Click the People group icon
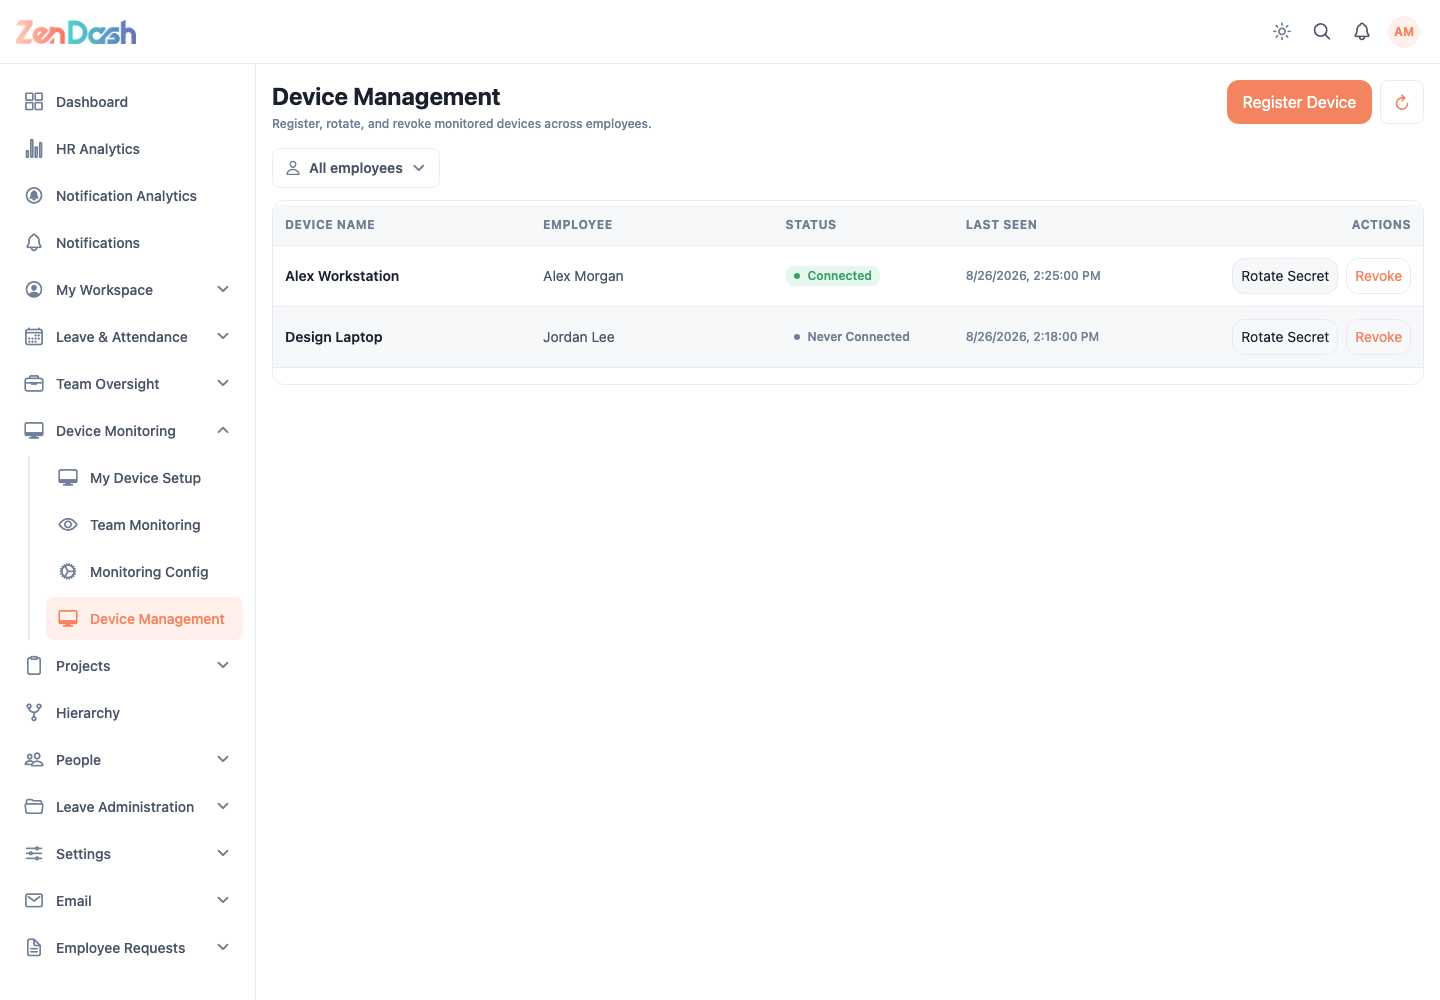 pos(34,759)
